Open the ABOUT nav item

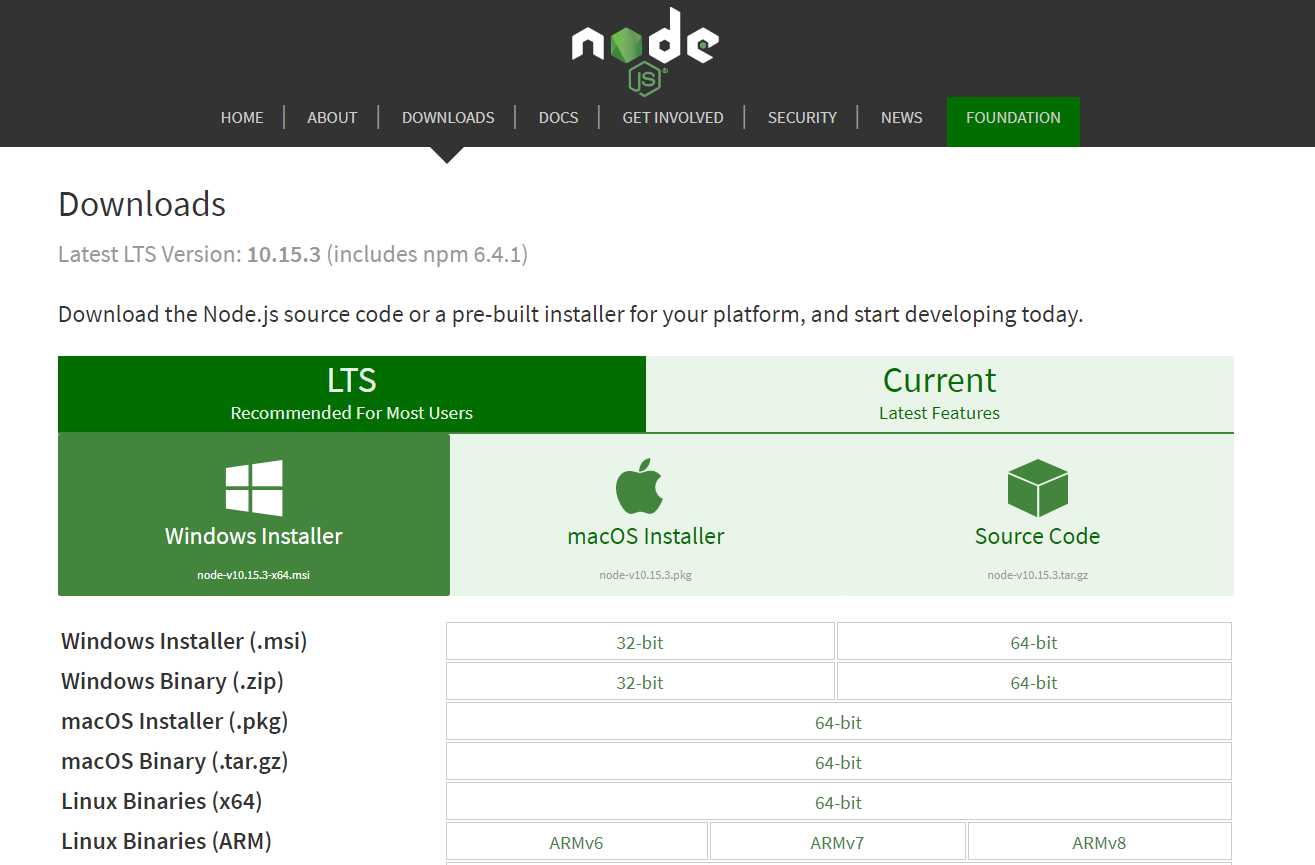tap(332, 118)
